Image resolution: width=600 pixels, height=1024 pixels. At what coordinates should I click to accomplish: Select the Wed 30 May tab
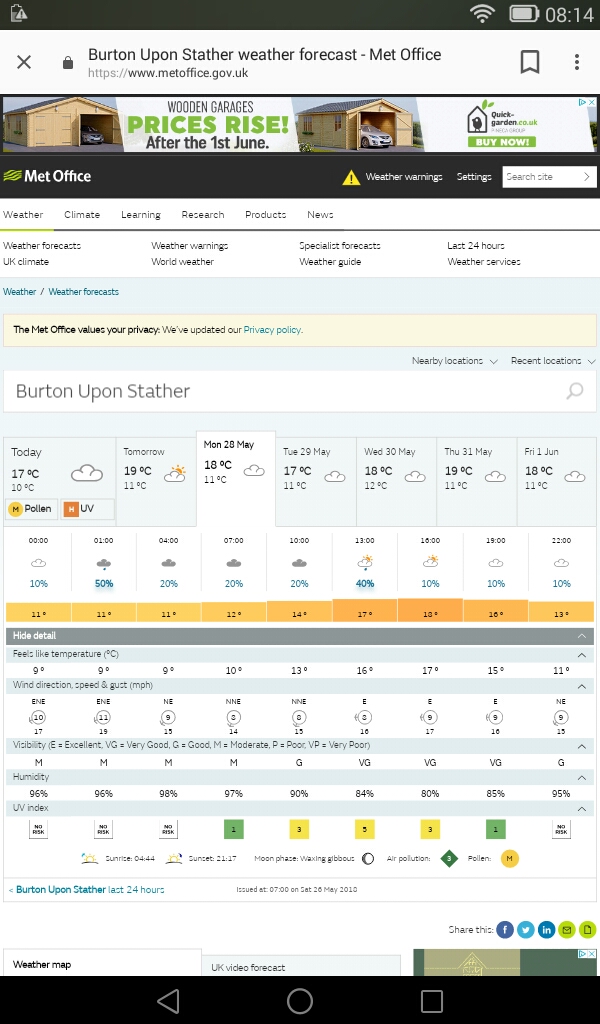(396, 482)
